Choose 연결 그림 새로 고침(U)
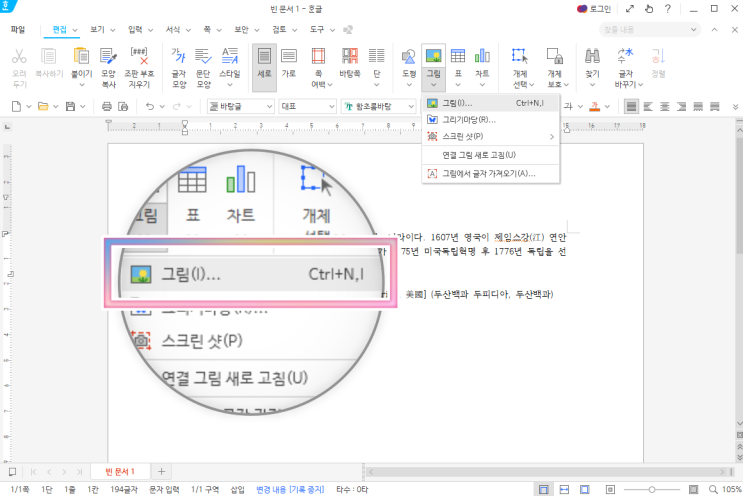This screenshot has width=743, height=496. click(x=490, y=155)
